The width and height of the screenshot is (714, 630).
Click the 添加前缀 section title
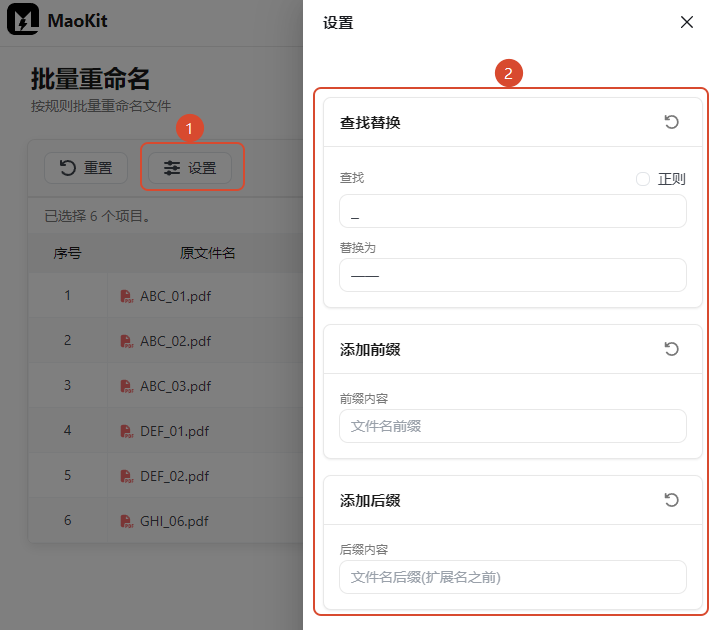point(370,350)
